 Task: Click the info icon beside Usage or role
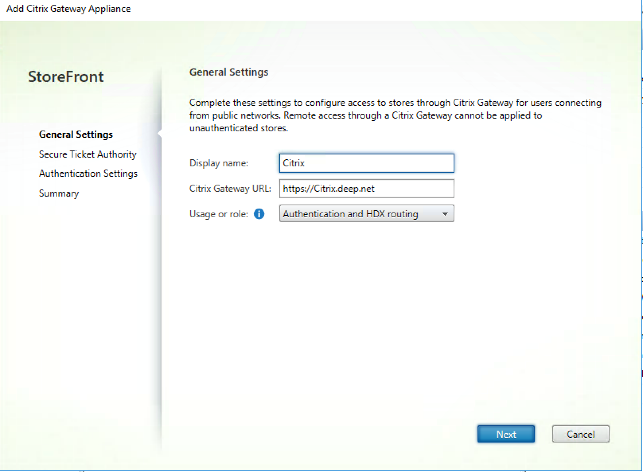click(x=259, y=214)
